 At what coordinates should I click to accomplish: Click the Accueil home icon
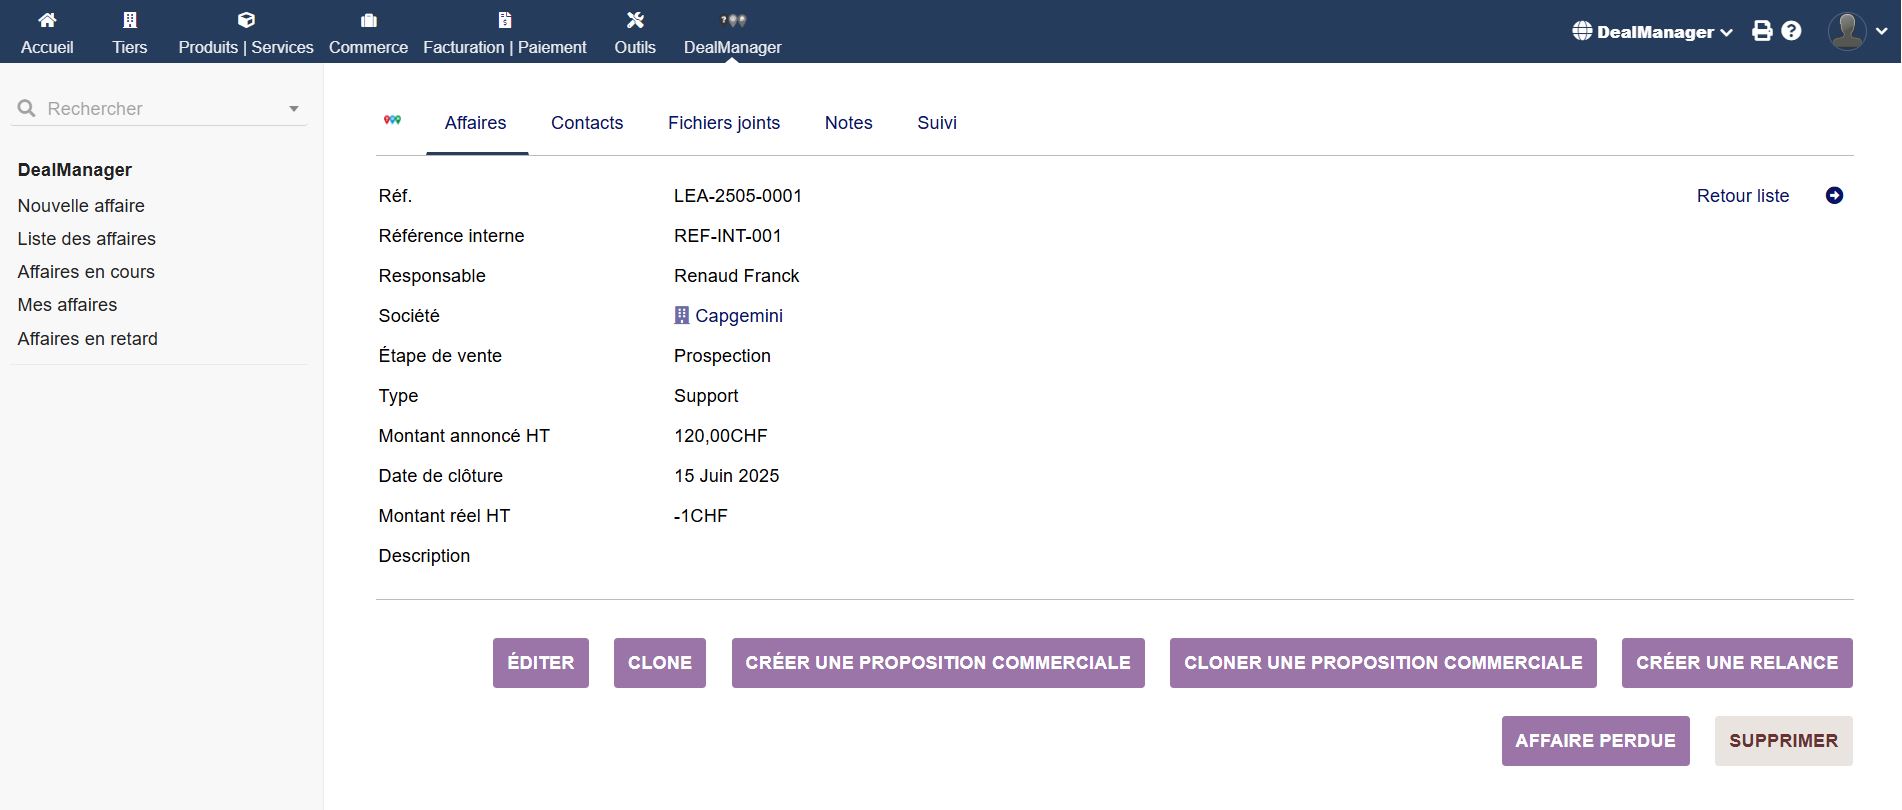coord(47,20)
